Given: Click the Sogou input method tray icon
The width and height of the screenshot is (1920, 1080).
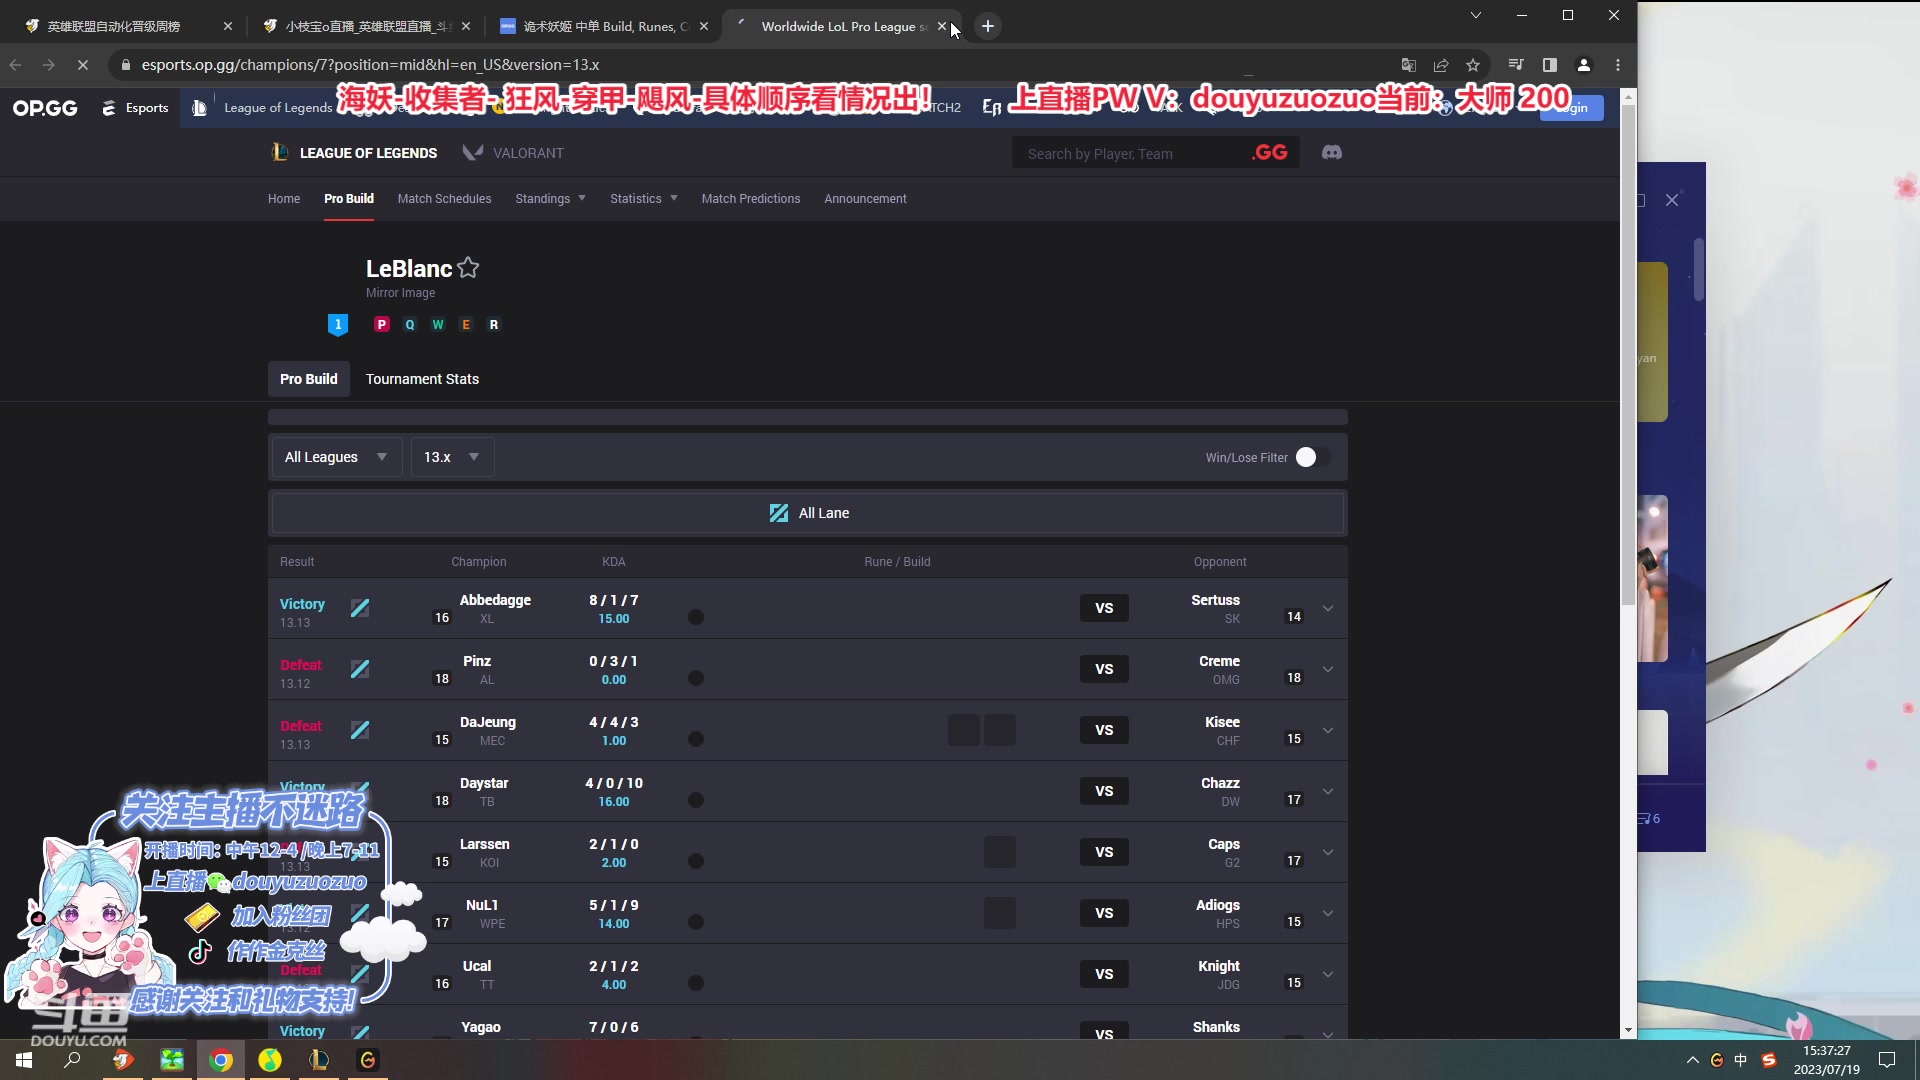Looking at the screenshot, I should 1769,1060.
